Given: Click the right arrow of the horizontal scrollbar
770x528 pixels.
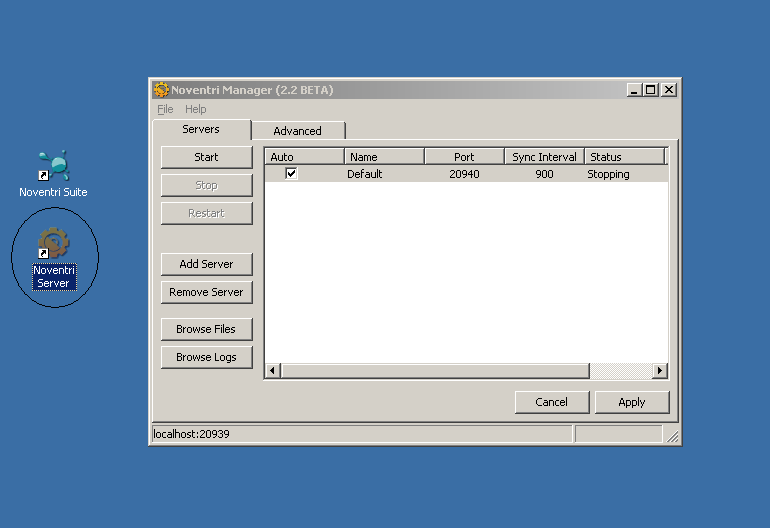Looking at the screenshot, I should (x=660, y=370).
